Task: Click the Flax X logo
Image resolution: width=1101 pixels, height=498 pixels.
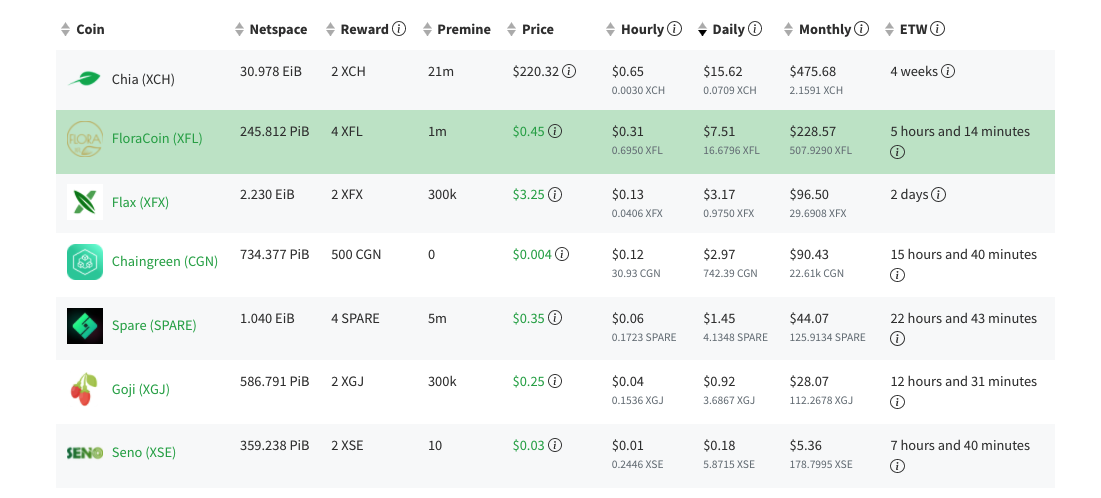Action: [85, 202]
